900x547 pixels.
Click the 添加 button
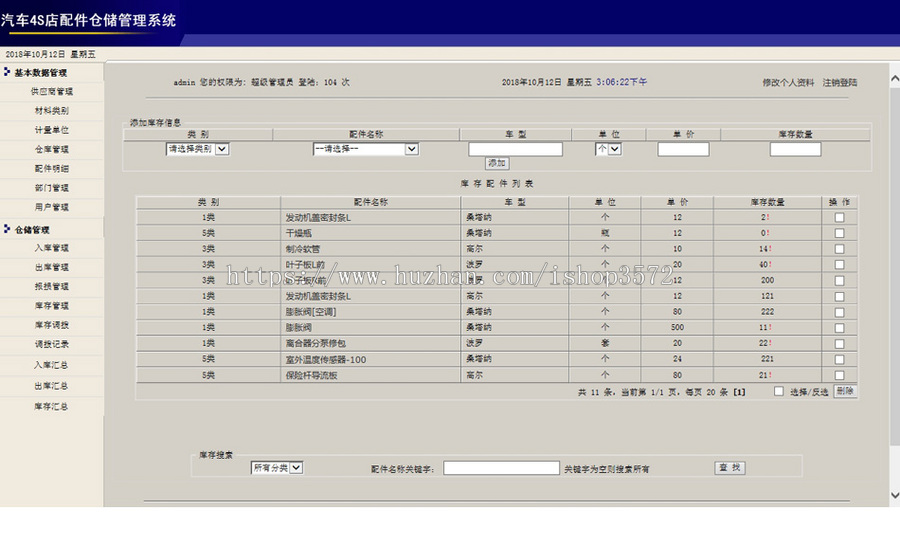[496, 163]
